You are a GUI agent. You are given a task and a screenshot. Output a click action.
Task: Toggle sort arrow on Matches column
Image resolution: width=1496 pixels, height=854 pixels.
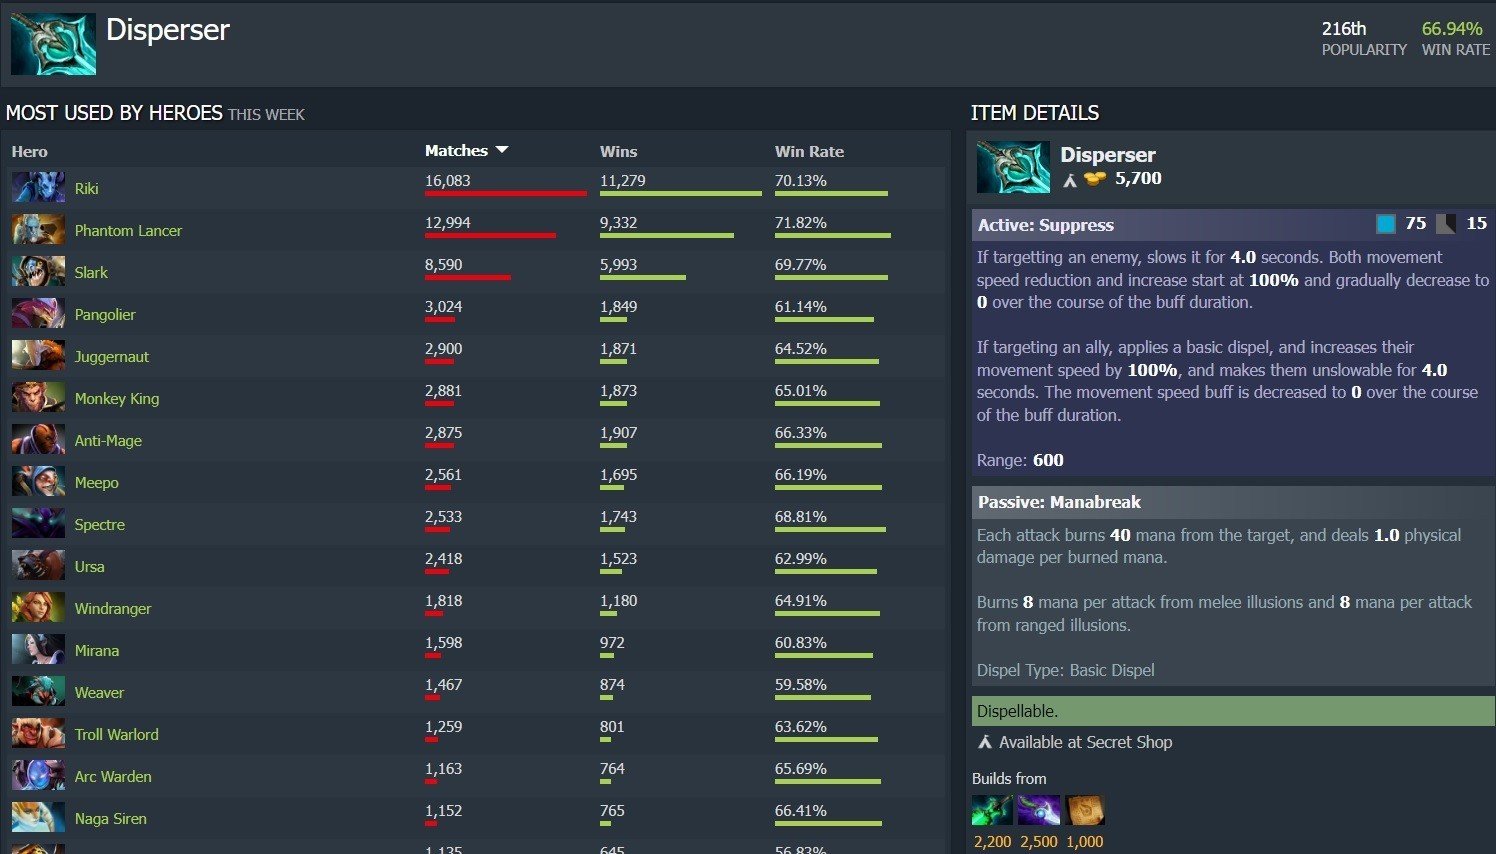[502, 150]
